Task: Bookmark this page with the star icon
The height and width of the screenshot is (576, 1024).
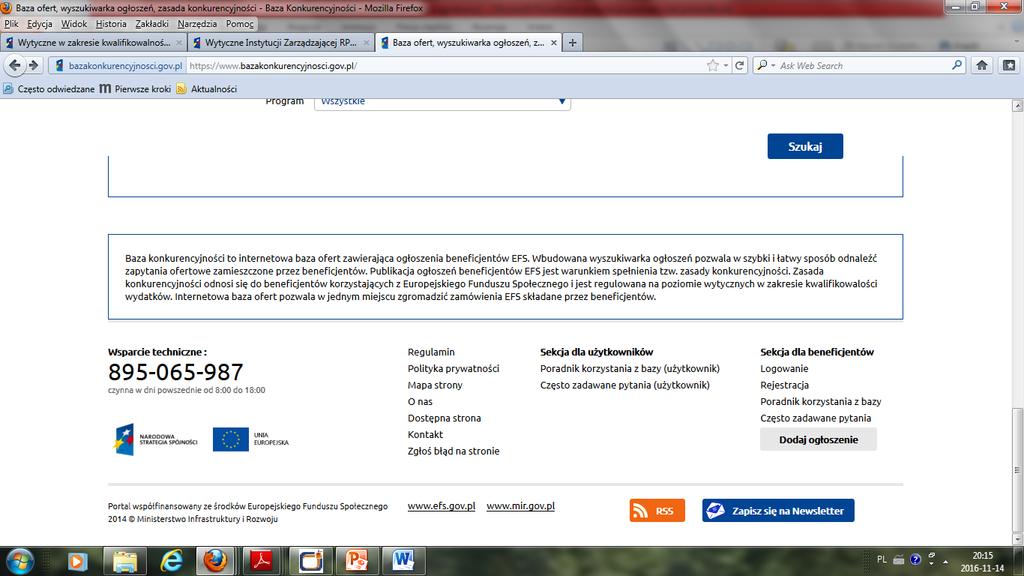Action: pyautogui.click(x=712, y=65)
